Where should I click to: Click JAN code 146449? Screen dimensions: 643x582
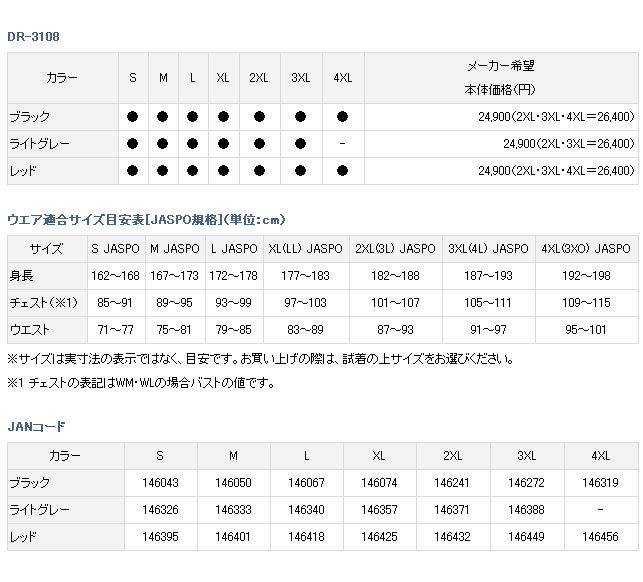(x=527, y=537)
